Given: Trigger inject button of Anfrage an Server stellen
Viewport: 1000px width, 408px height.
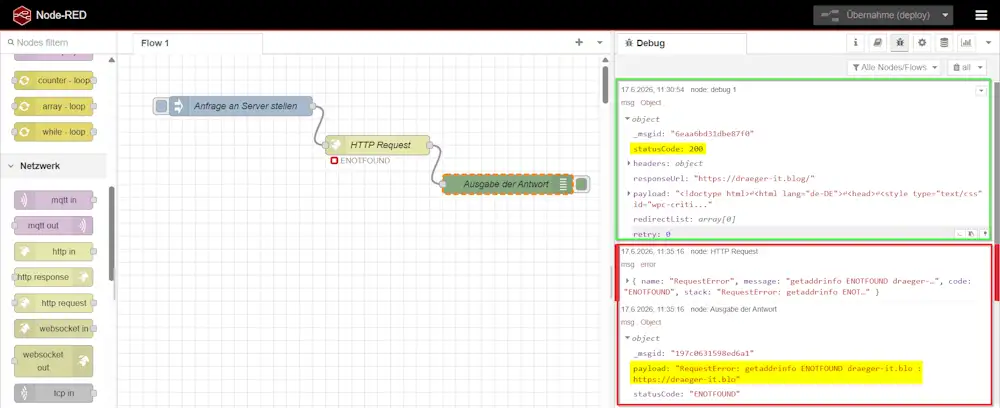Looking at the screenshot, I should click(x=161, y=106).
